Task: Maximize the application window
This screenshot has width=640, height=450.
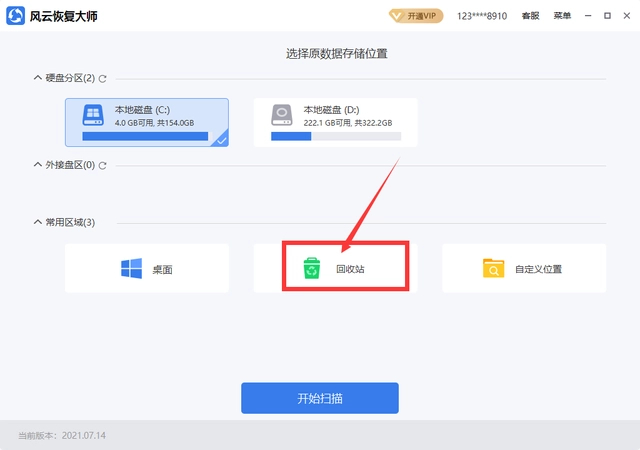Action: coord(607,16)
